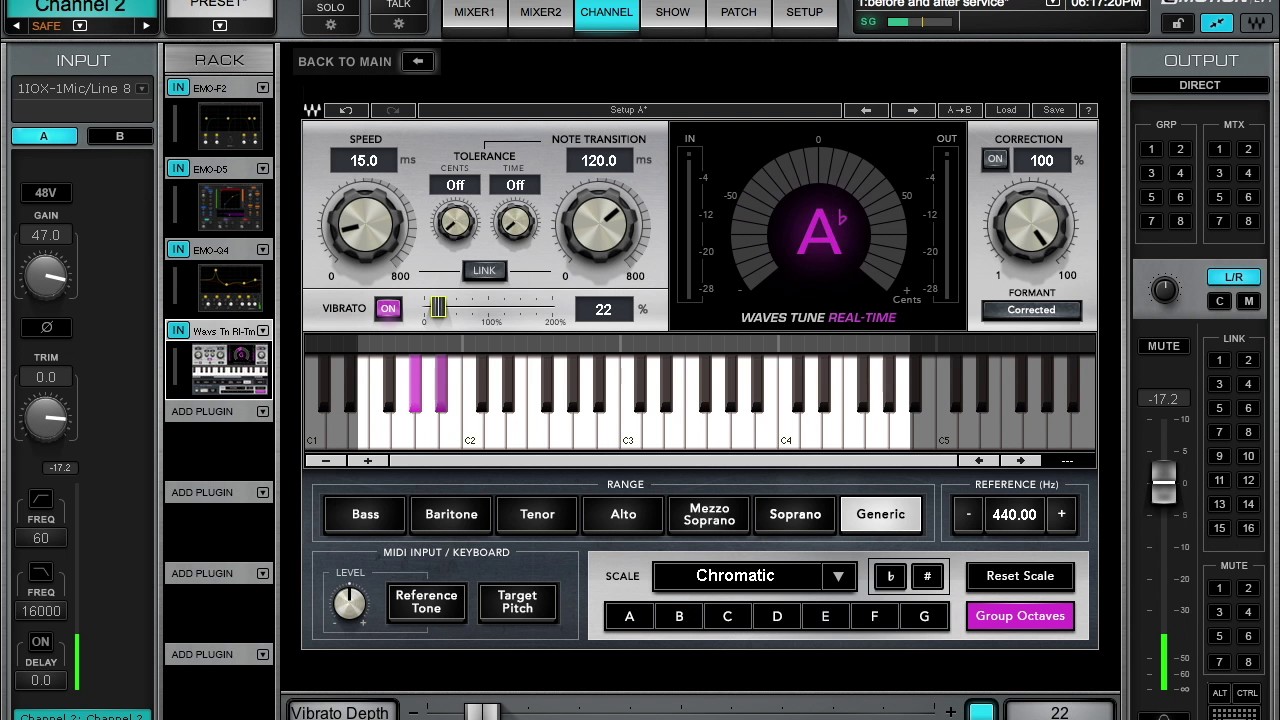Zoom in keyboard with plus icon
Screen dimensions: 1280x720
pyautogui.click(x=367, y=461)
